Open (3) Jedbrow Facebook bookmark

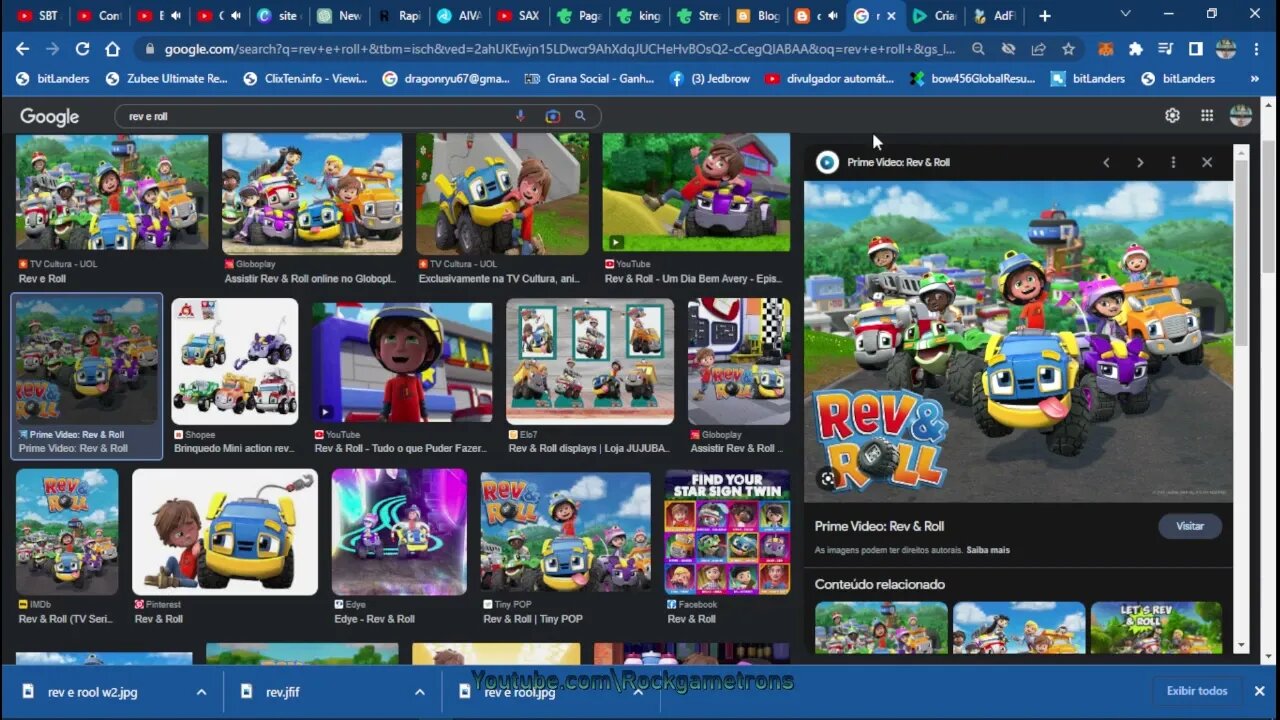point(710,78)
